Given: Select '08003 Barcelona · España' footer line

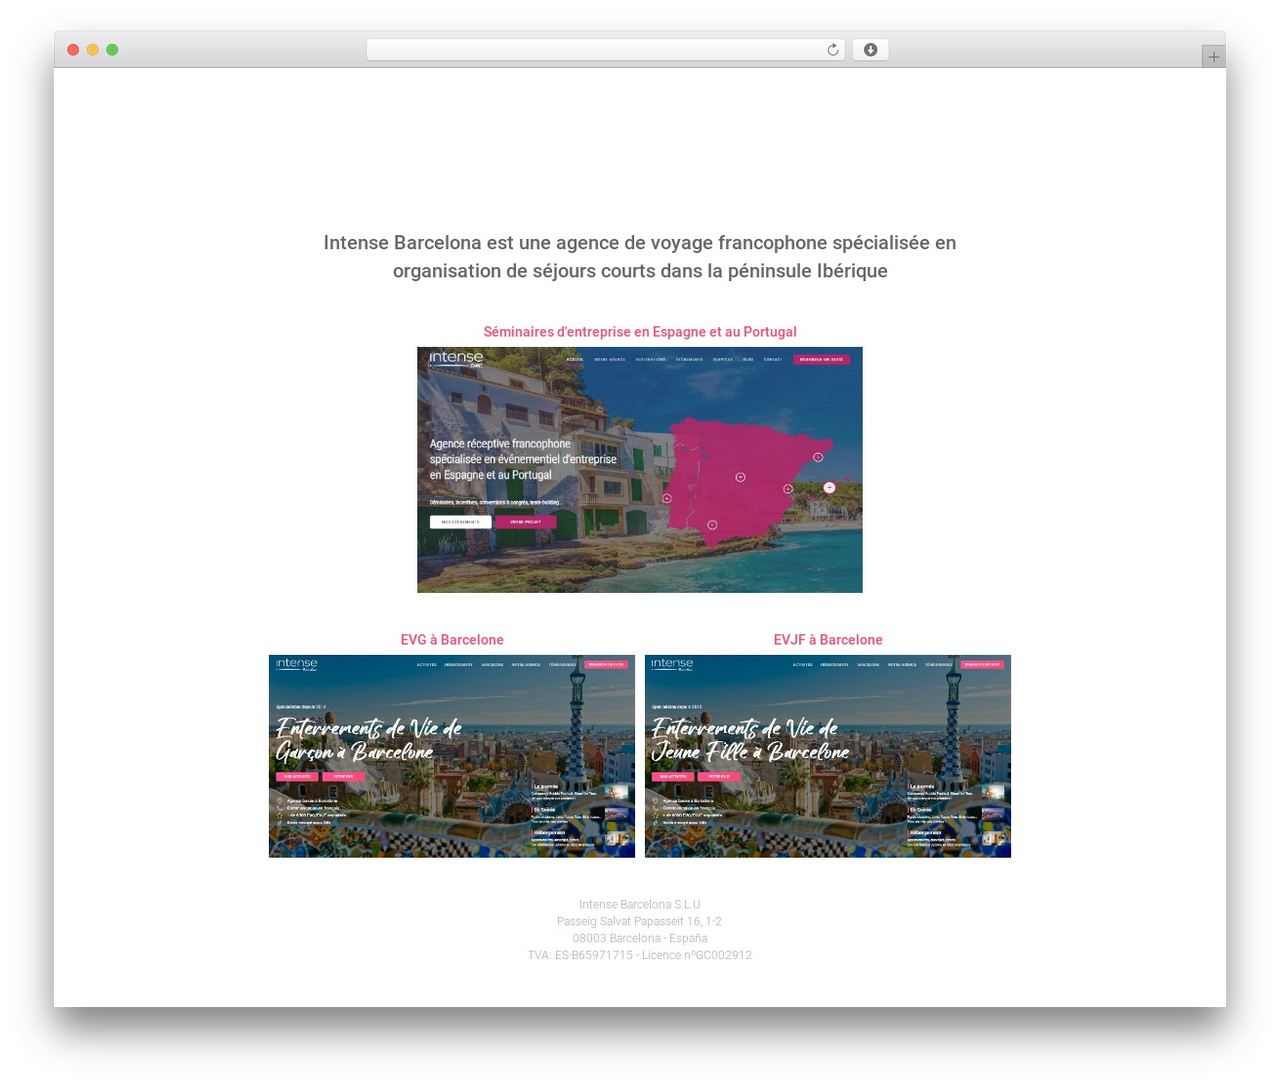Looking at the screenshot, I should tap(640, 938).
